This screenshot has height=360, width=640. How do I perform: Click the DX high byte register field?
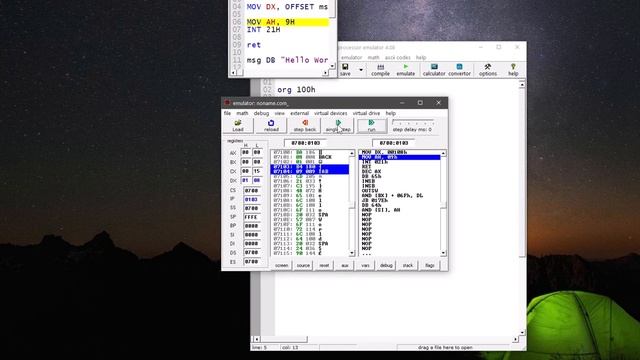(245, 180)
